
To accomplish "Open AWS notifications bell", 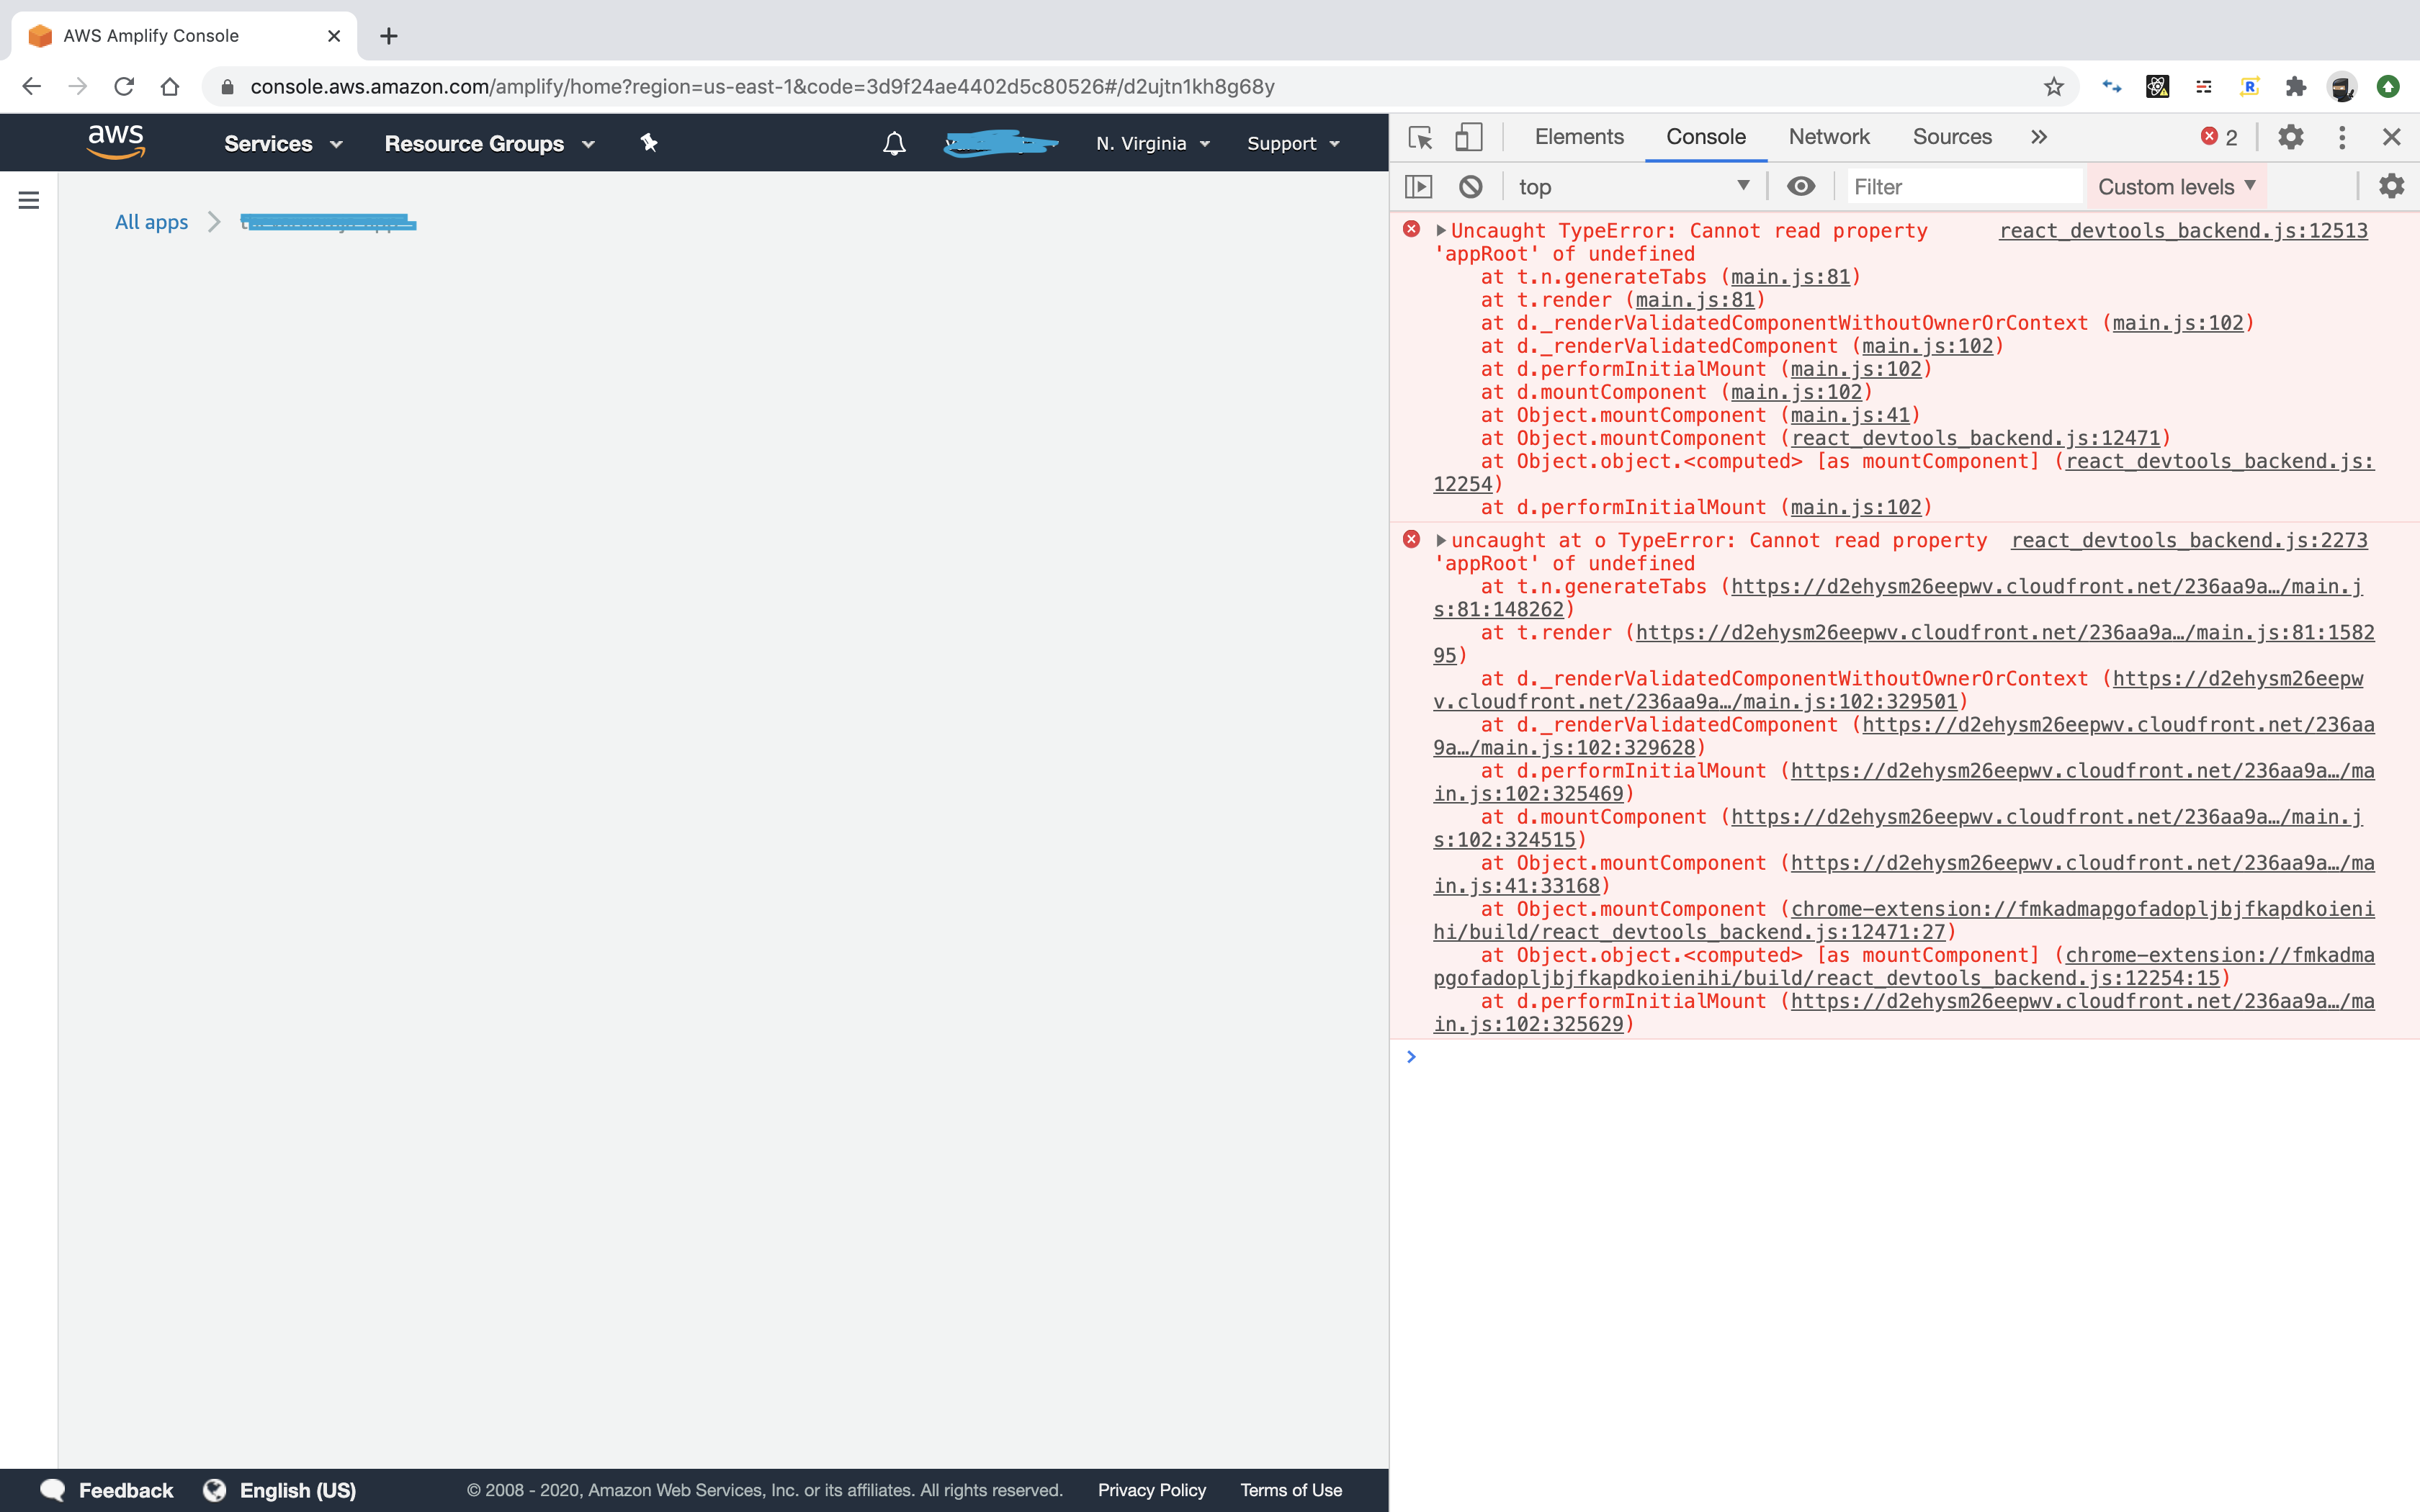I will (892, 143).
